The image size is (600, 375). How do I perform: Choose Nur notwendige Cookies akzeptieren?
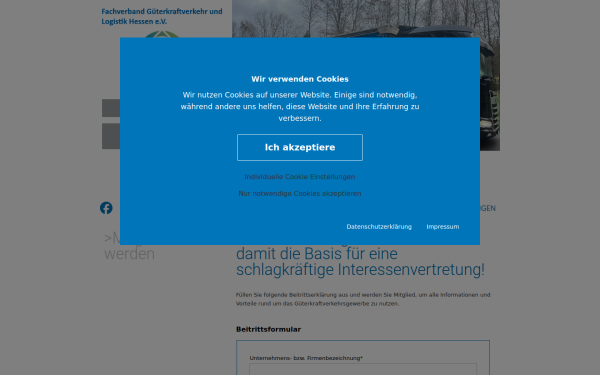tap(300, 194)
